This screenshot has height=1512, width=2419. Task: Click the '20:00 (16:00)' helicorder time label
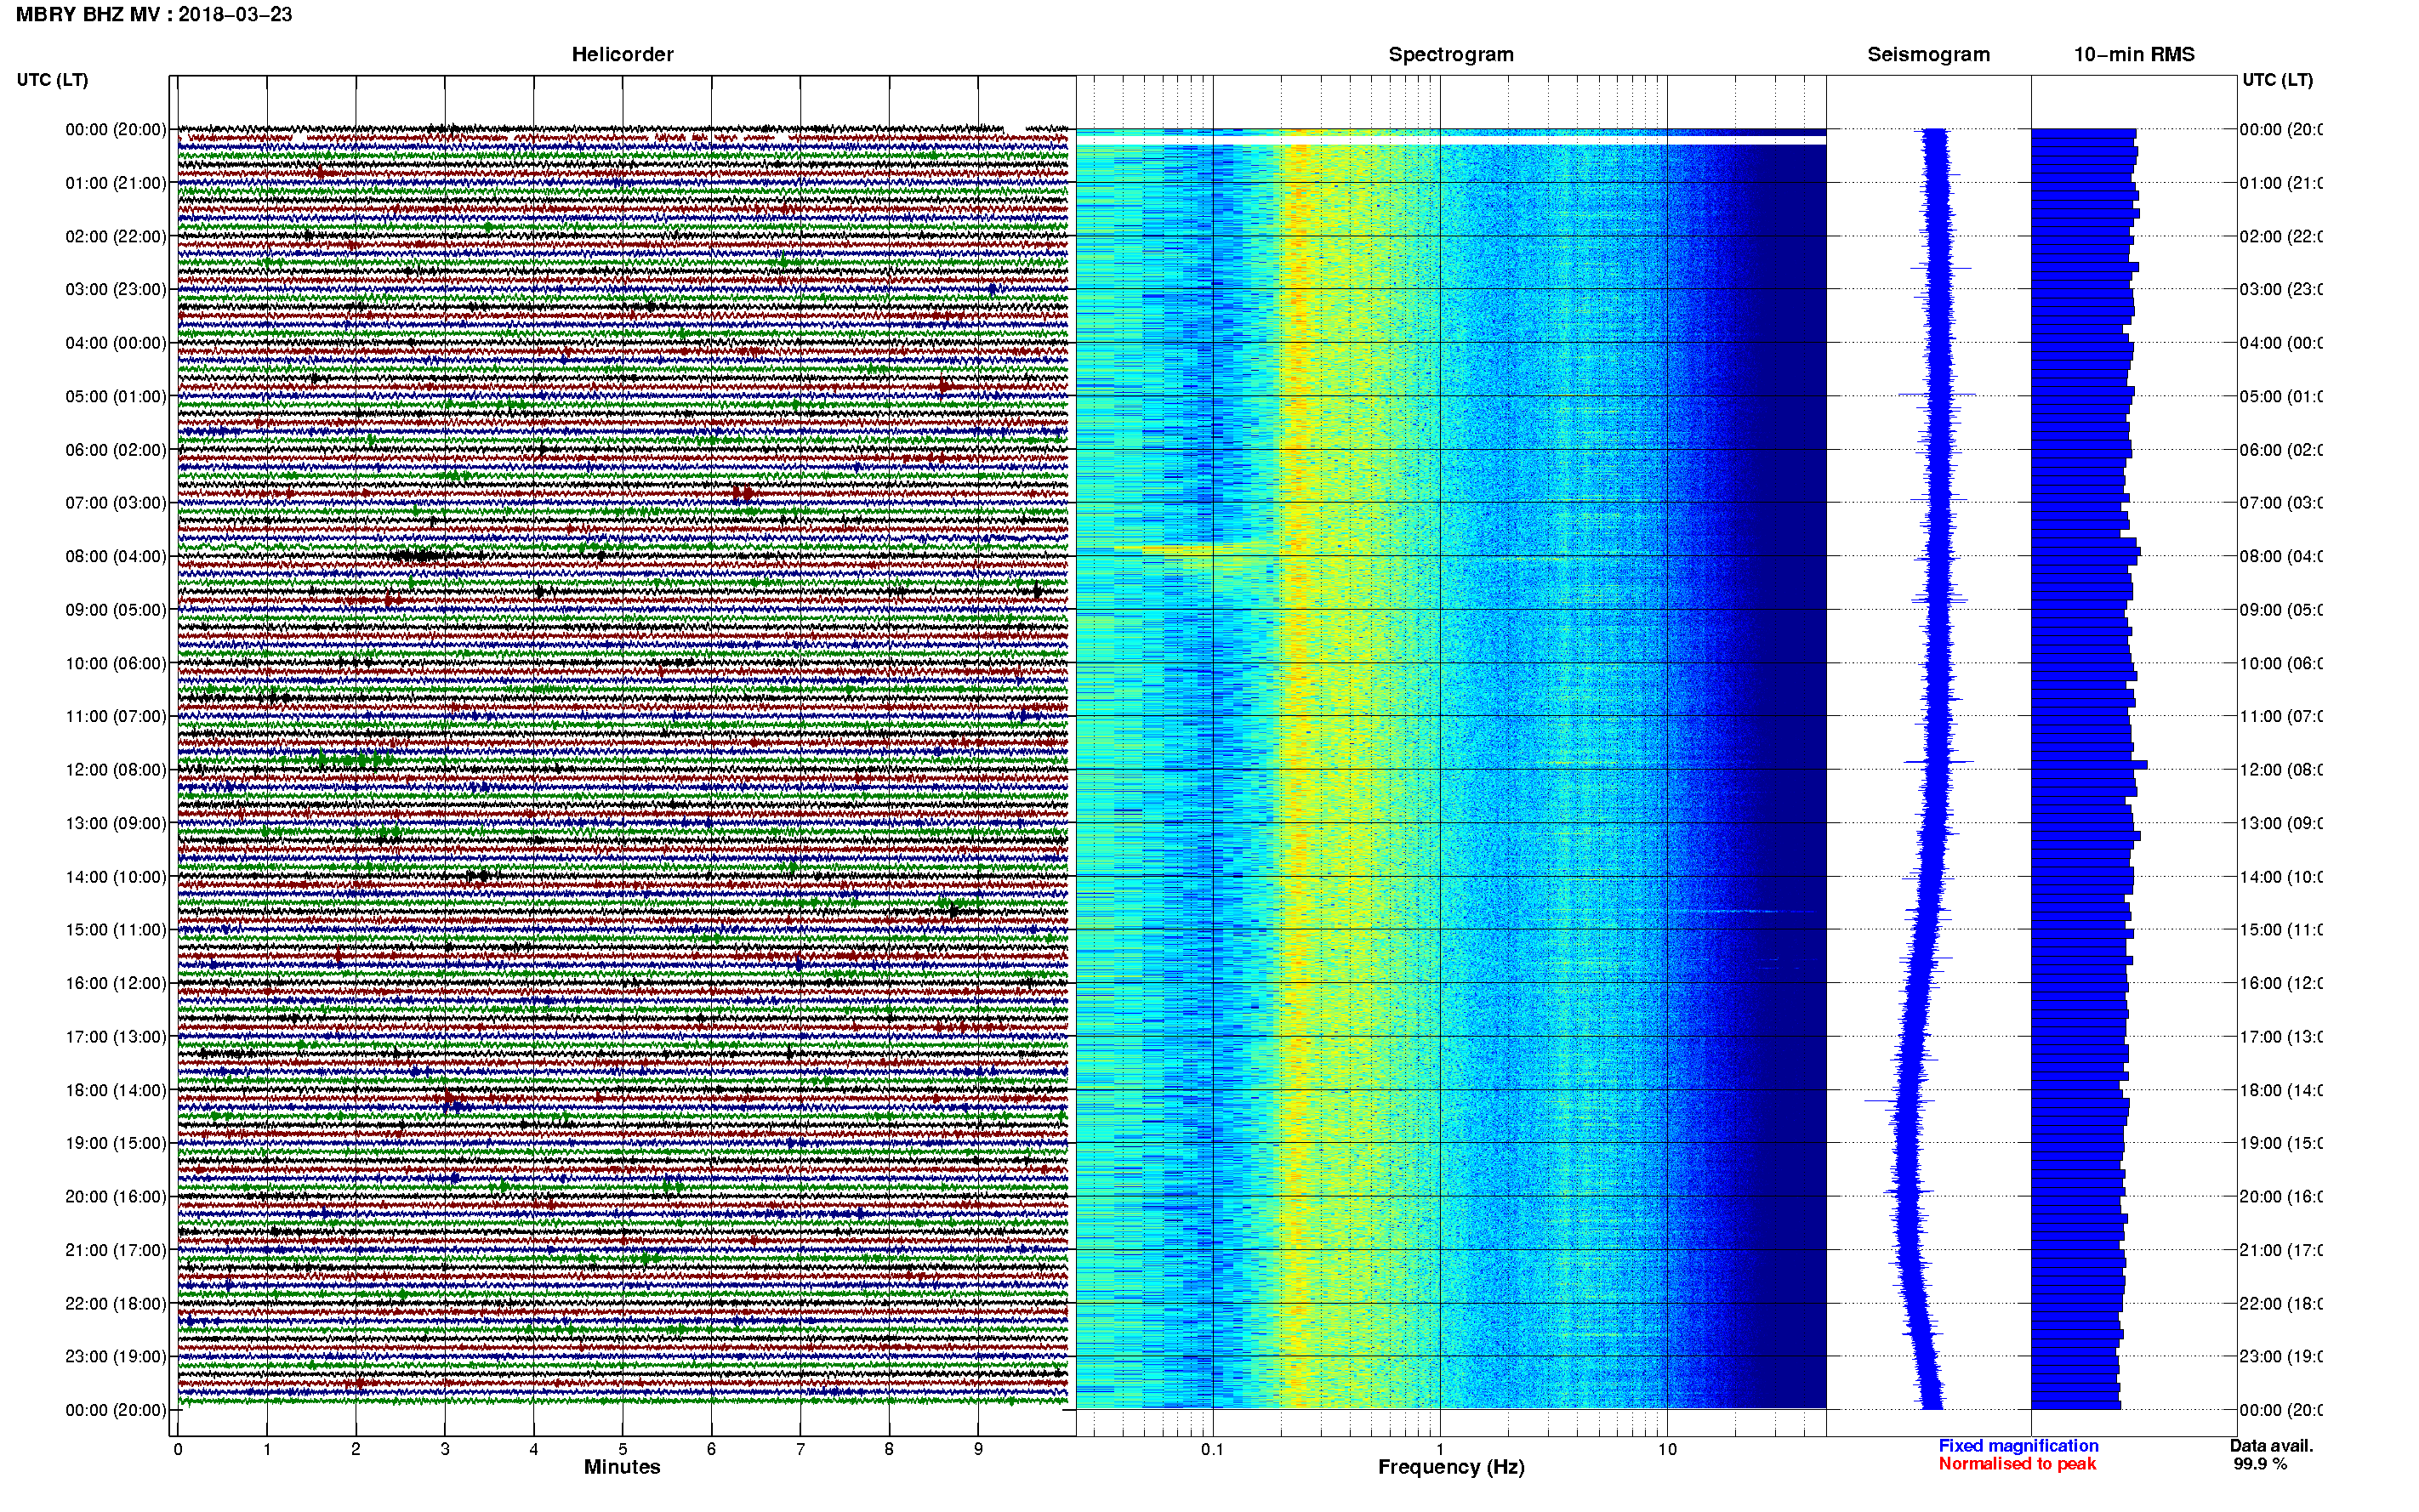pos(116,1197)
